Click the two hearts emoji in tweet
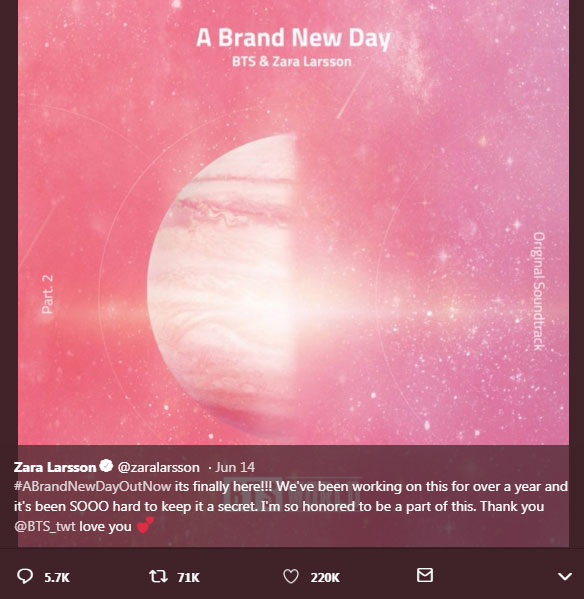The height and width of the screenshot is (599, 584). tap(145, 525)
